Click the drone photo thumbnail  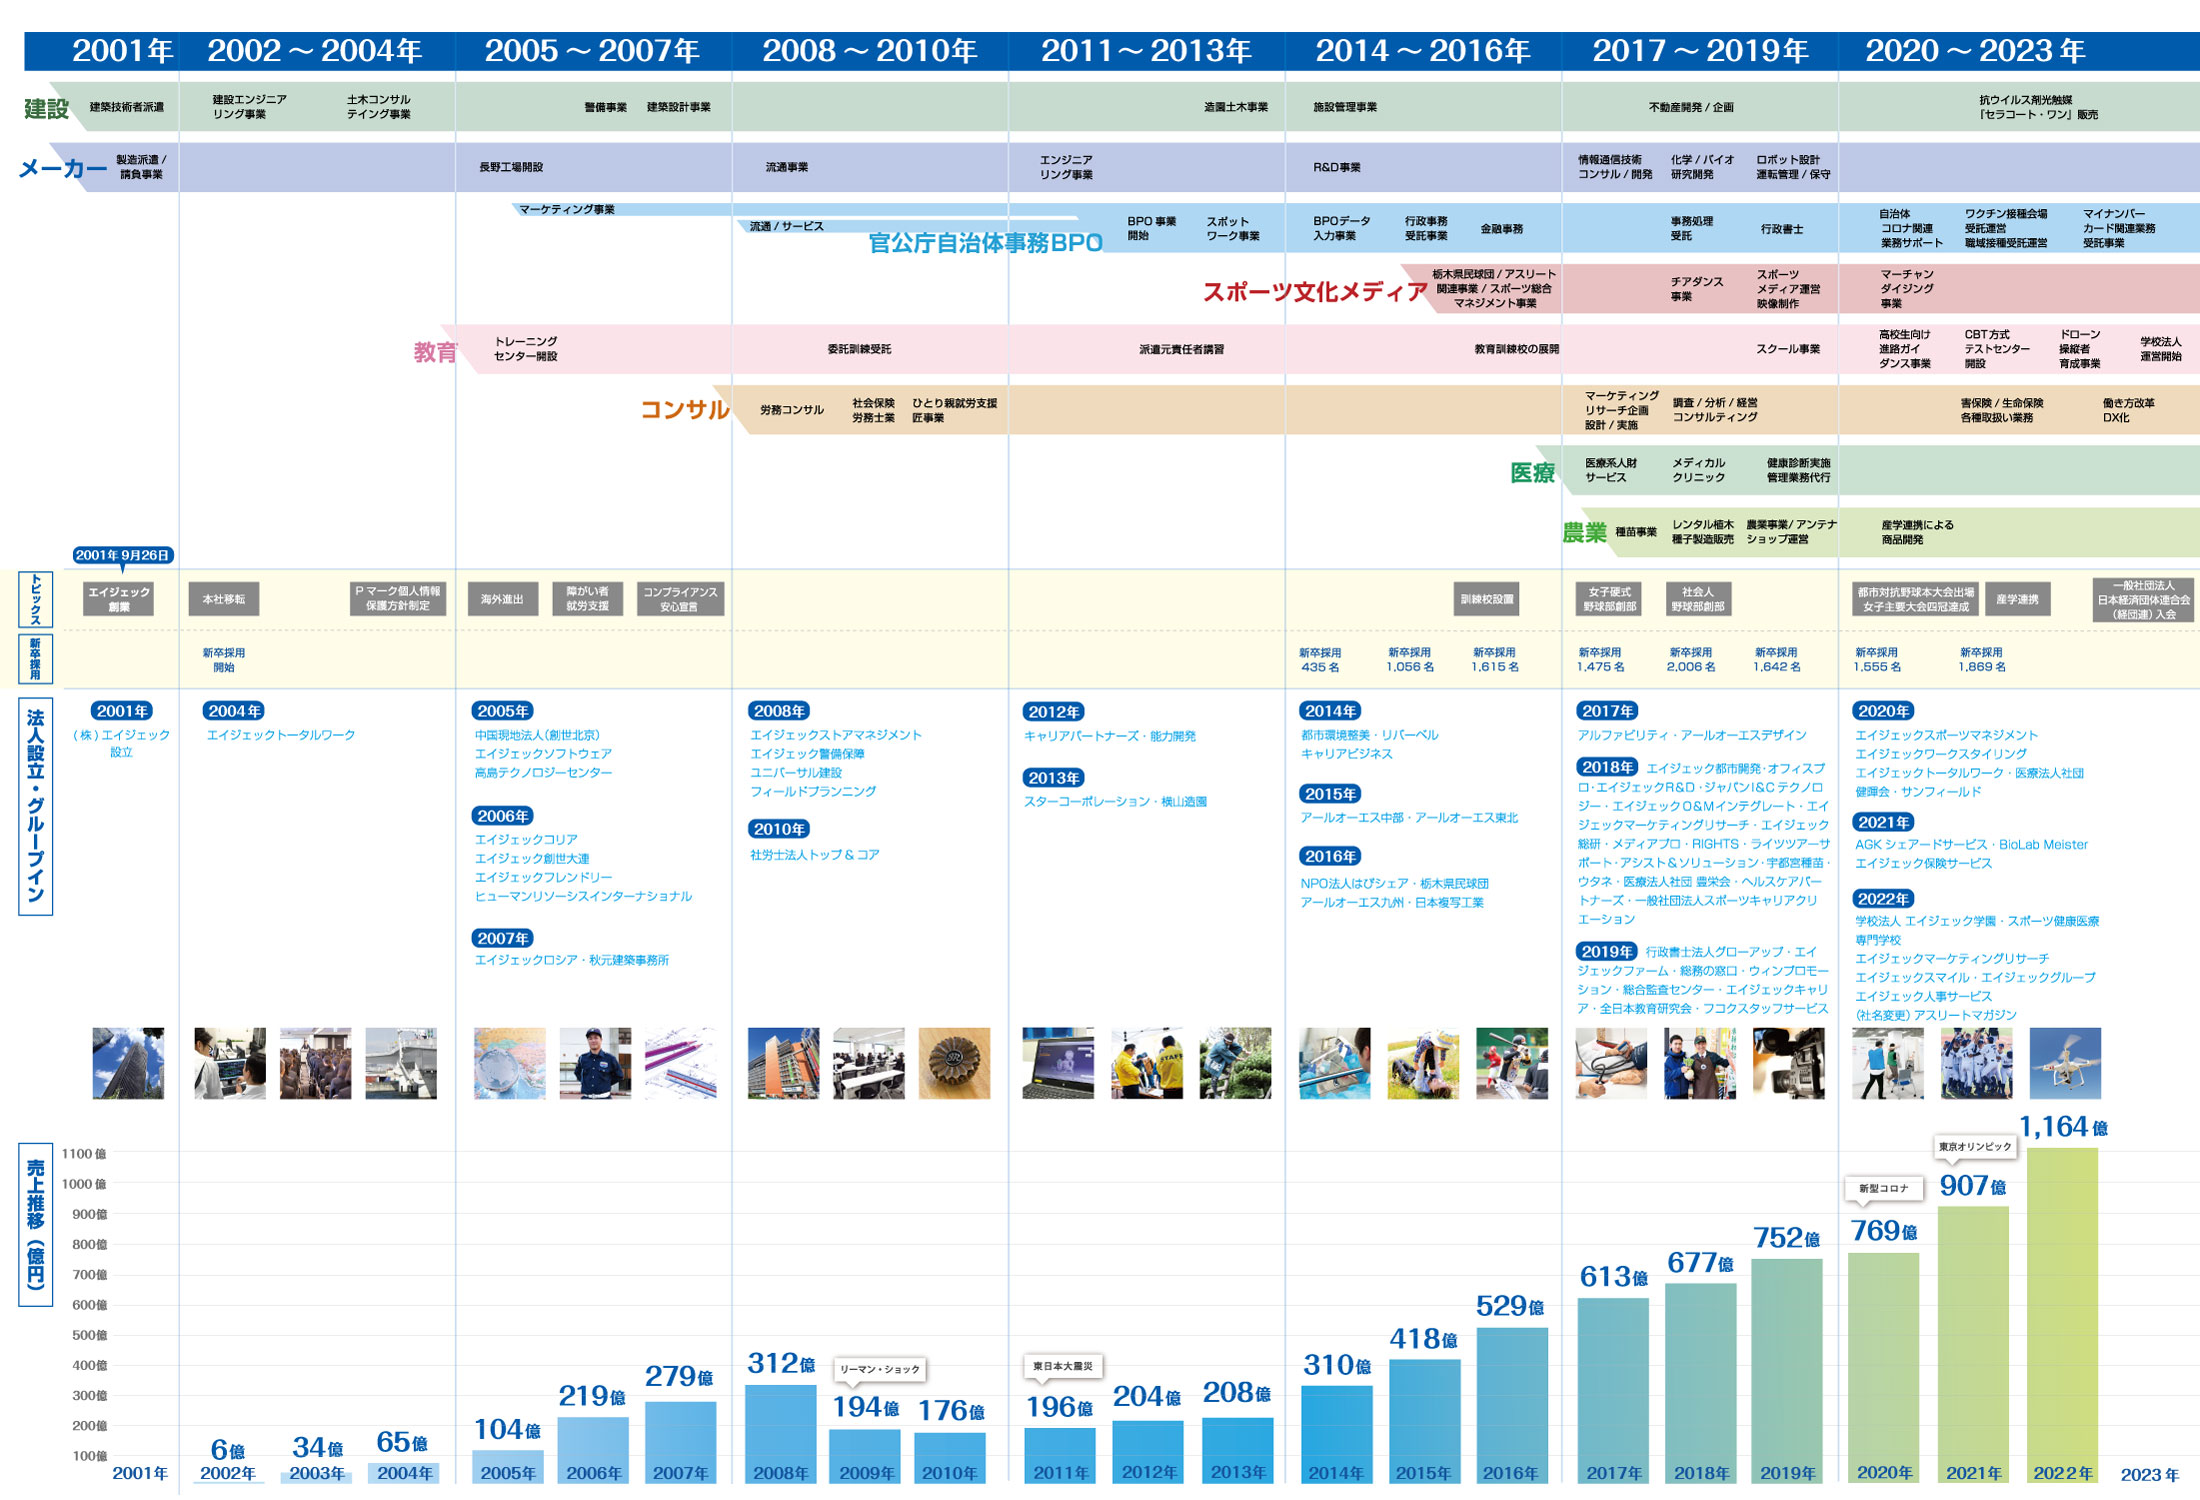pos(2065,1063)
